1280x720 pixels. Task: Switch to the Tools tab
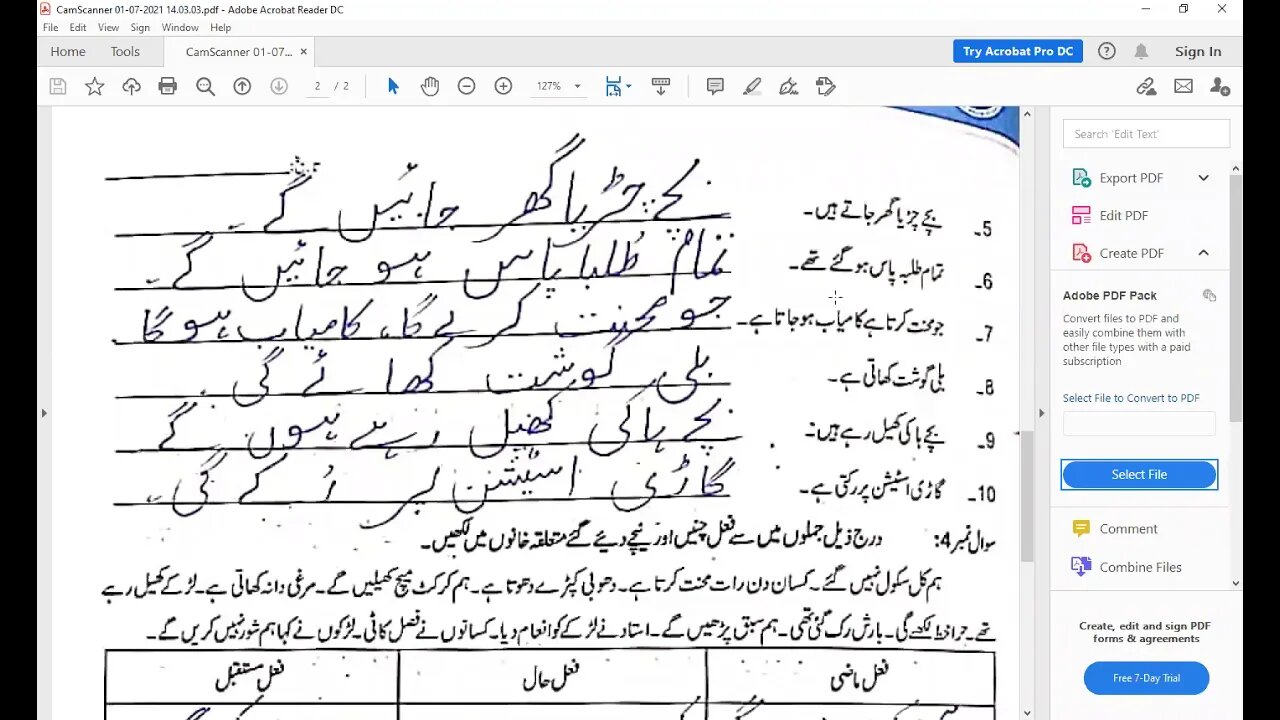tap(125, 51)
